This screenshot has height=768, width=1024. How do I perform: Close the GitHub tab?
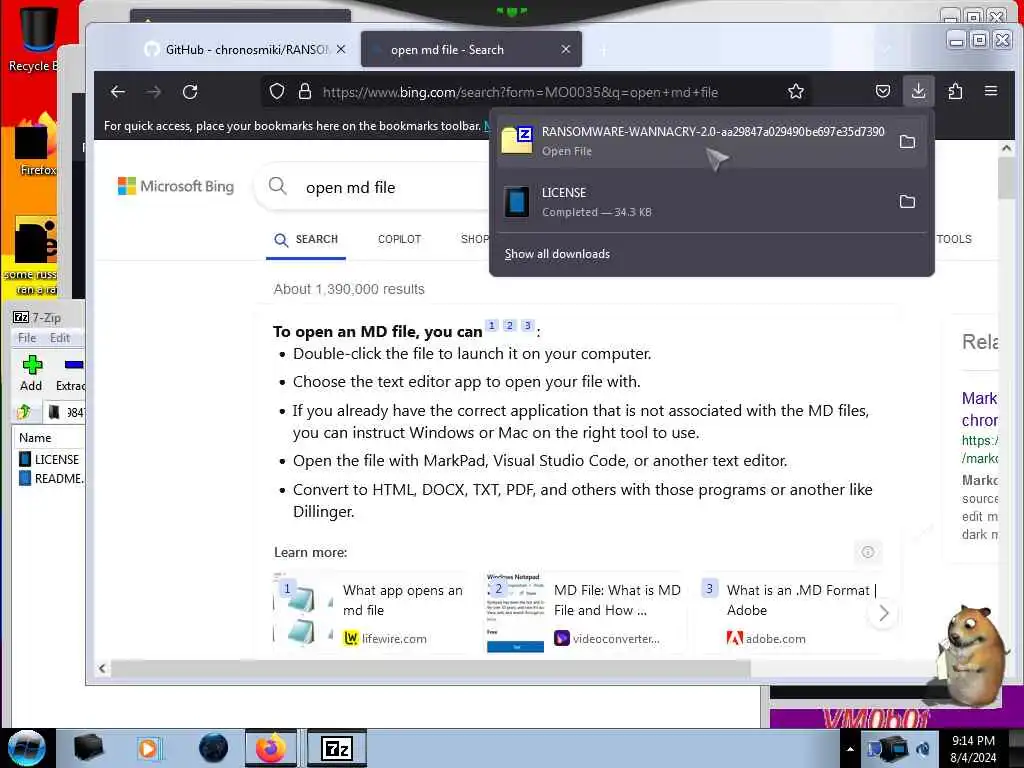tap(341, 50)
